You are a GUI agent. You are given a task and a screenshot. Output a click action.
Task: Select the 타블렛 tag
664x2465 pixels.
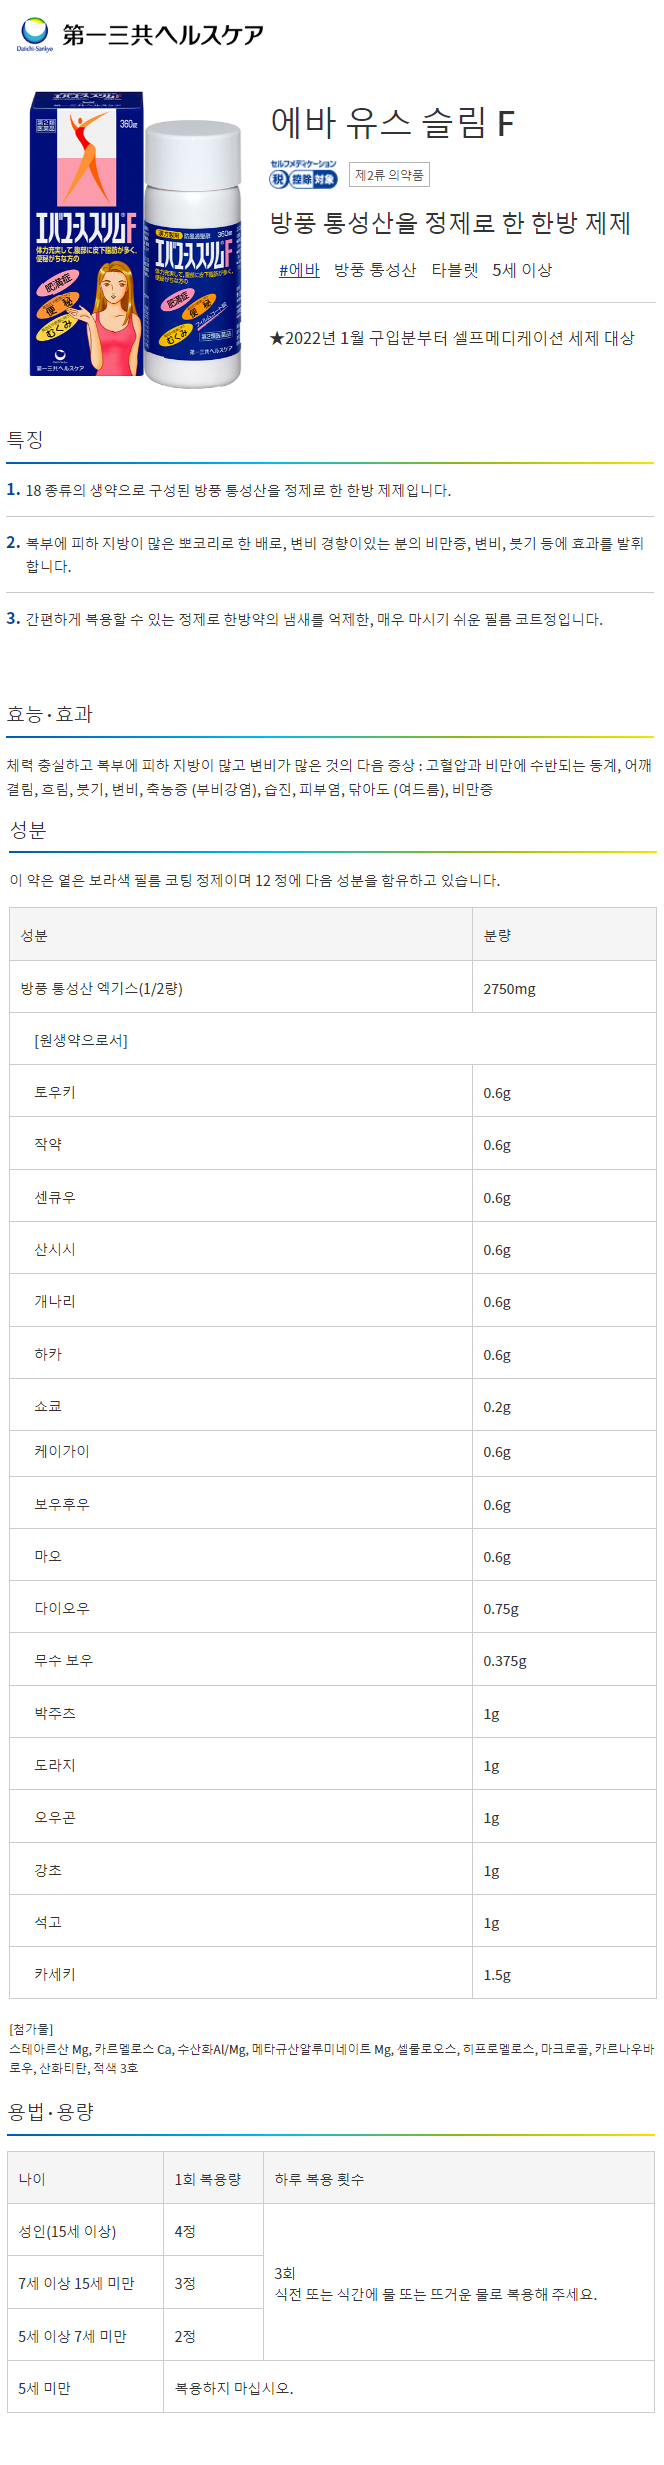[455, 270]
